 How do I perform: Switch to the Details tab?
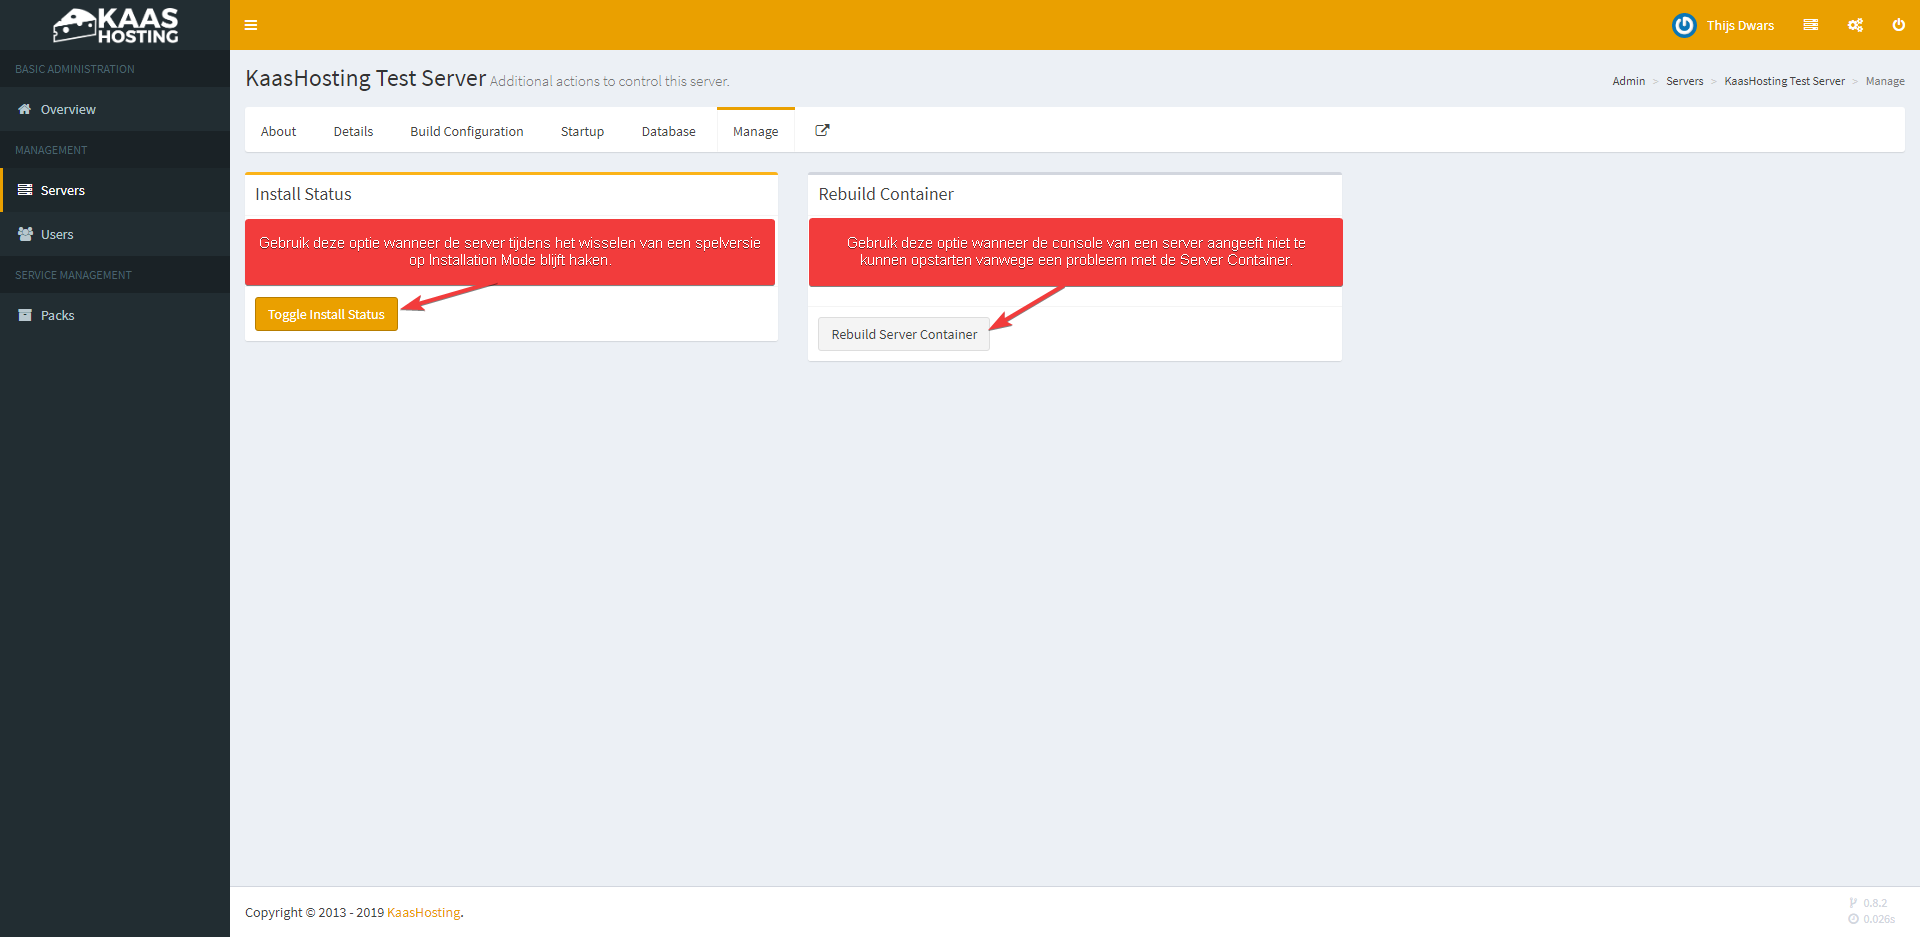coord(353,132)
